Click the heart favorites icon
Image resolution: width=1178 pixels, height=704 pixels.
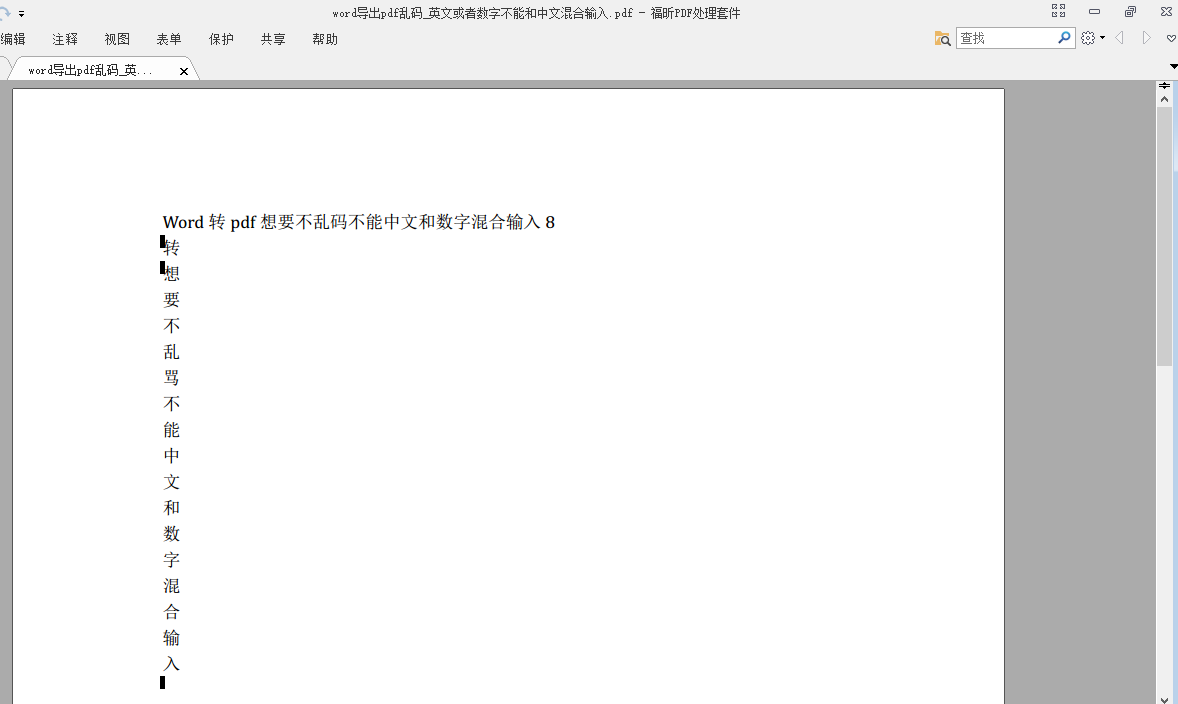click(x=1171, y=38)
